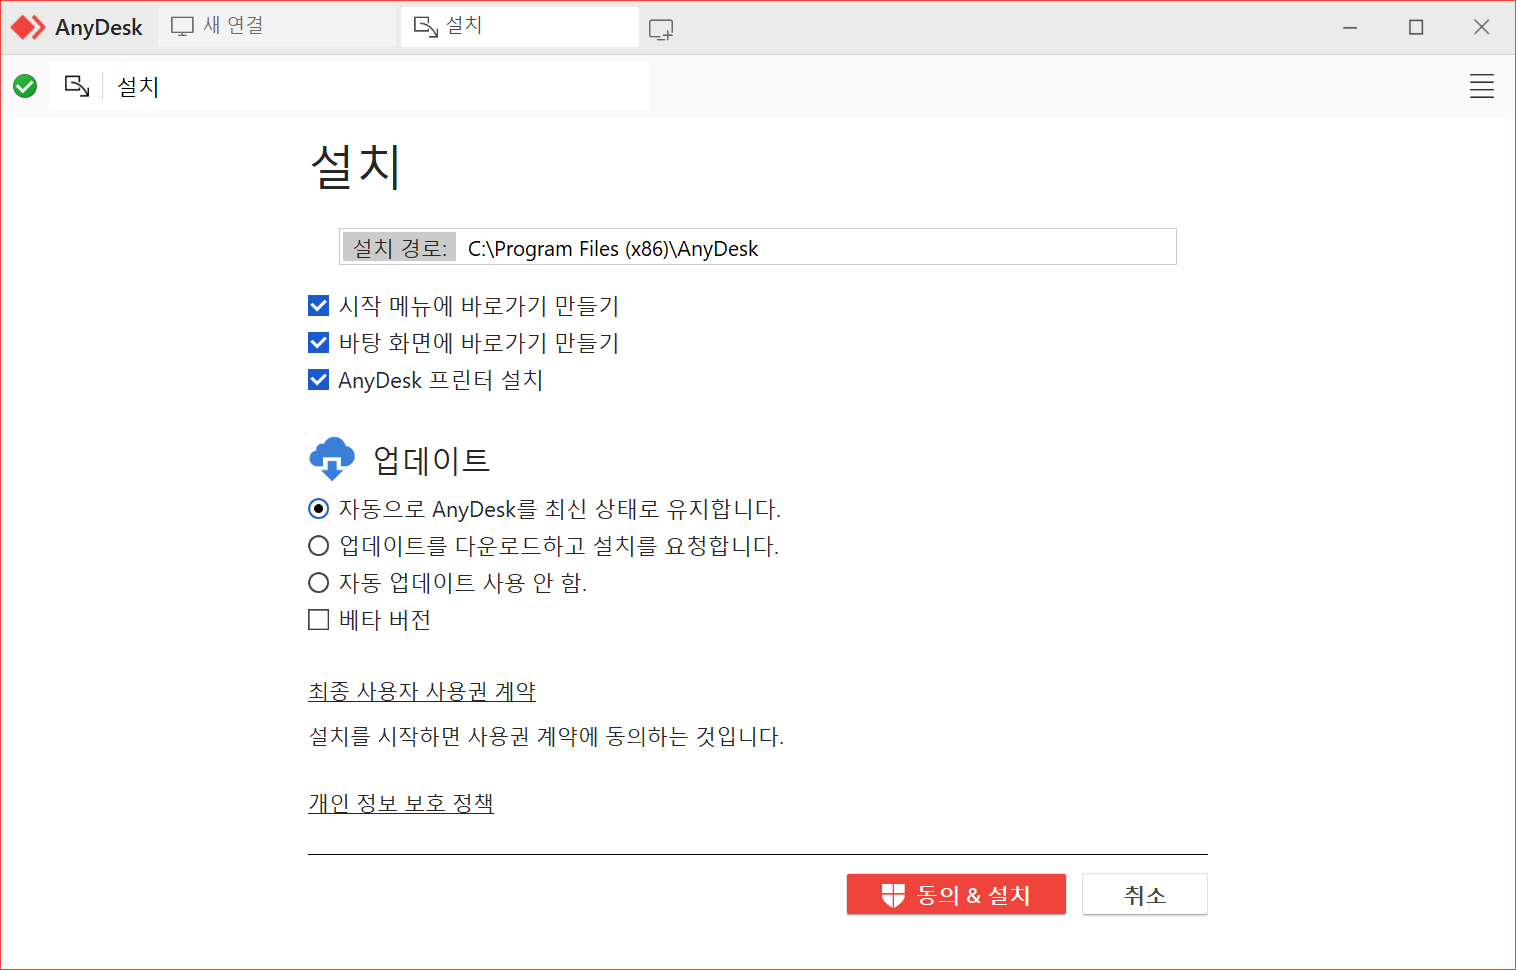Click the 설치 page heading text
This screenshot has width=1516, height=970.
[x=356, y=166]
